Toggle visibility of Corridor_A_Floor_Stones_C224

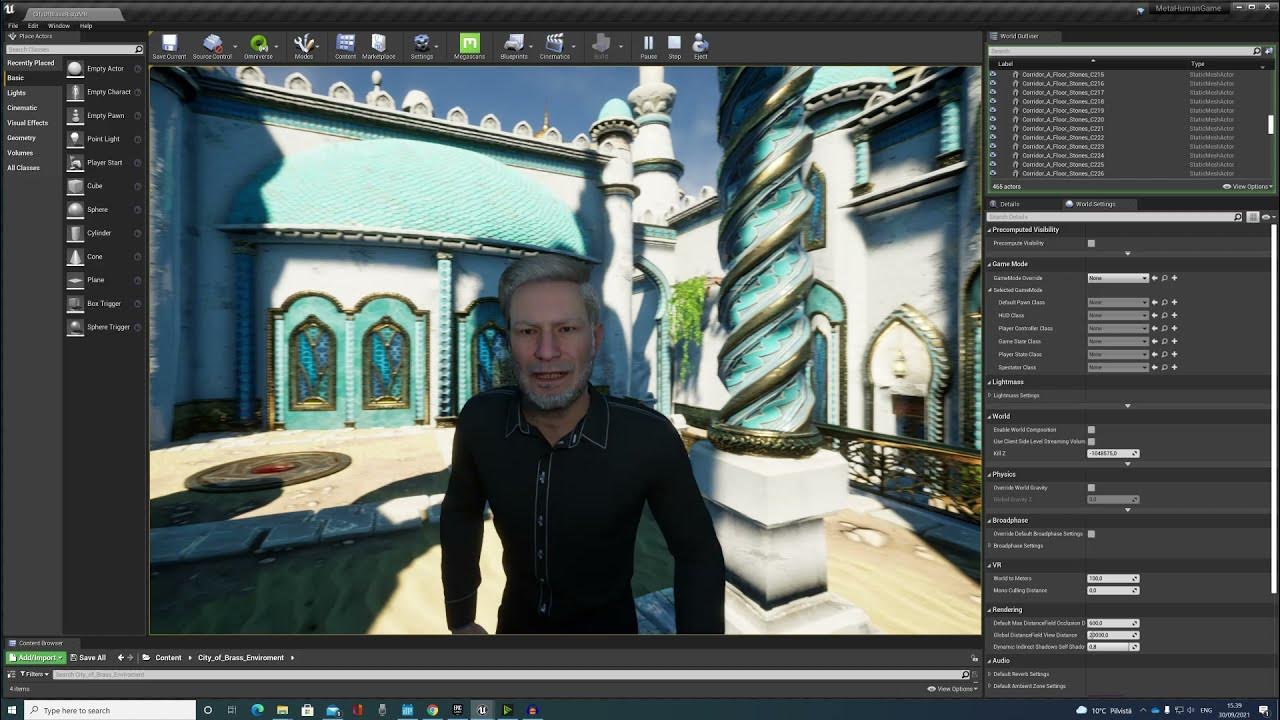coord(992,155)
